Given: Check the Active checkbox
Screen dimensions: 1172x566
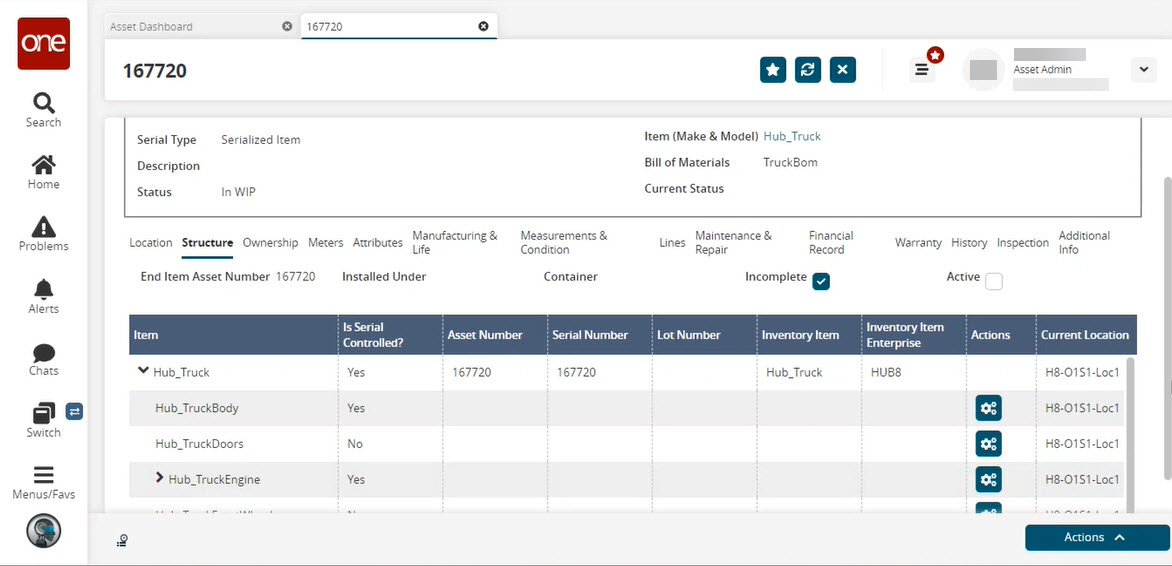Looking at the screenshot, I should [x=993, y=282].
